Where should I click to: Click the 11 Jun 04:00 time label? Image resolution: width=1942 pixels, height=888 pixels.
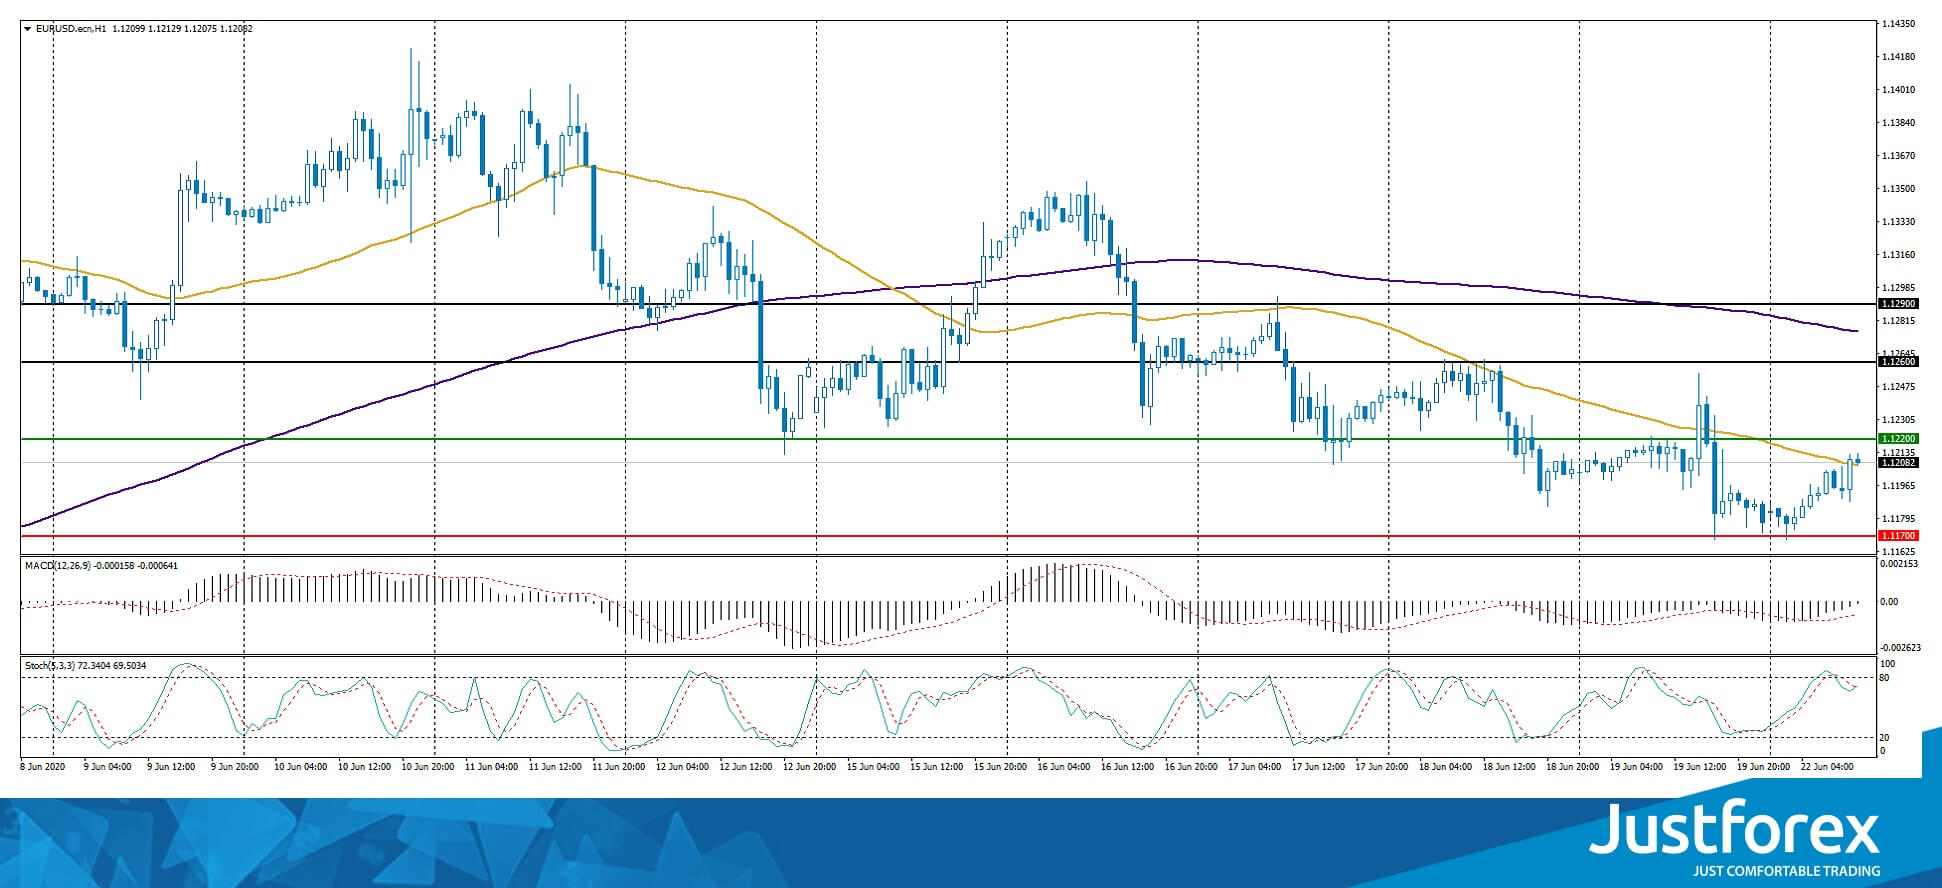tap(491, 767)
